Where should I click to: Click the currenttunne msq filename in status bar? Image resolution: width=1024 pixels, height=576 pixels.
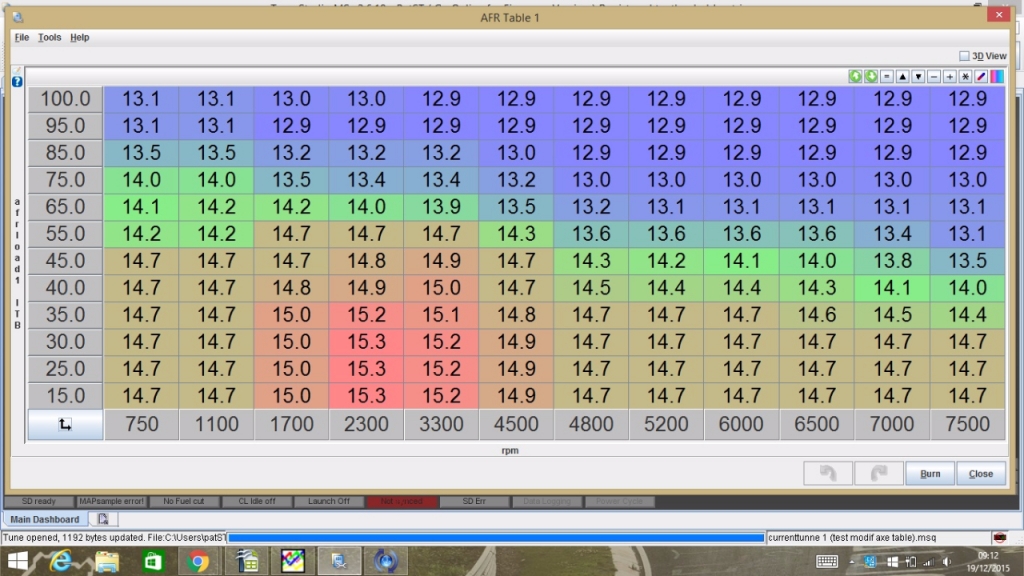click(x=852, y=537)
